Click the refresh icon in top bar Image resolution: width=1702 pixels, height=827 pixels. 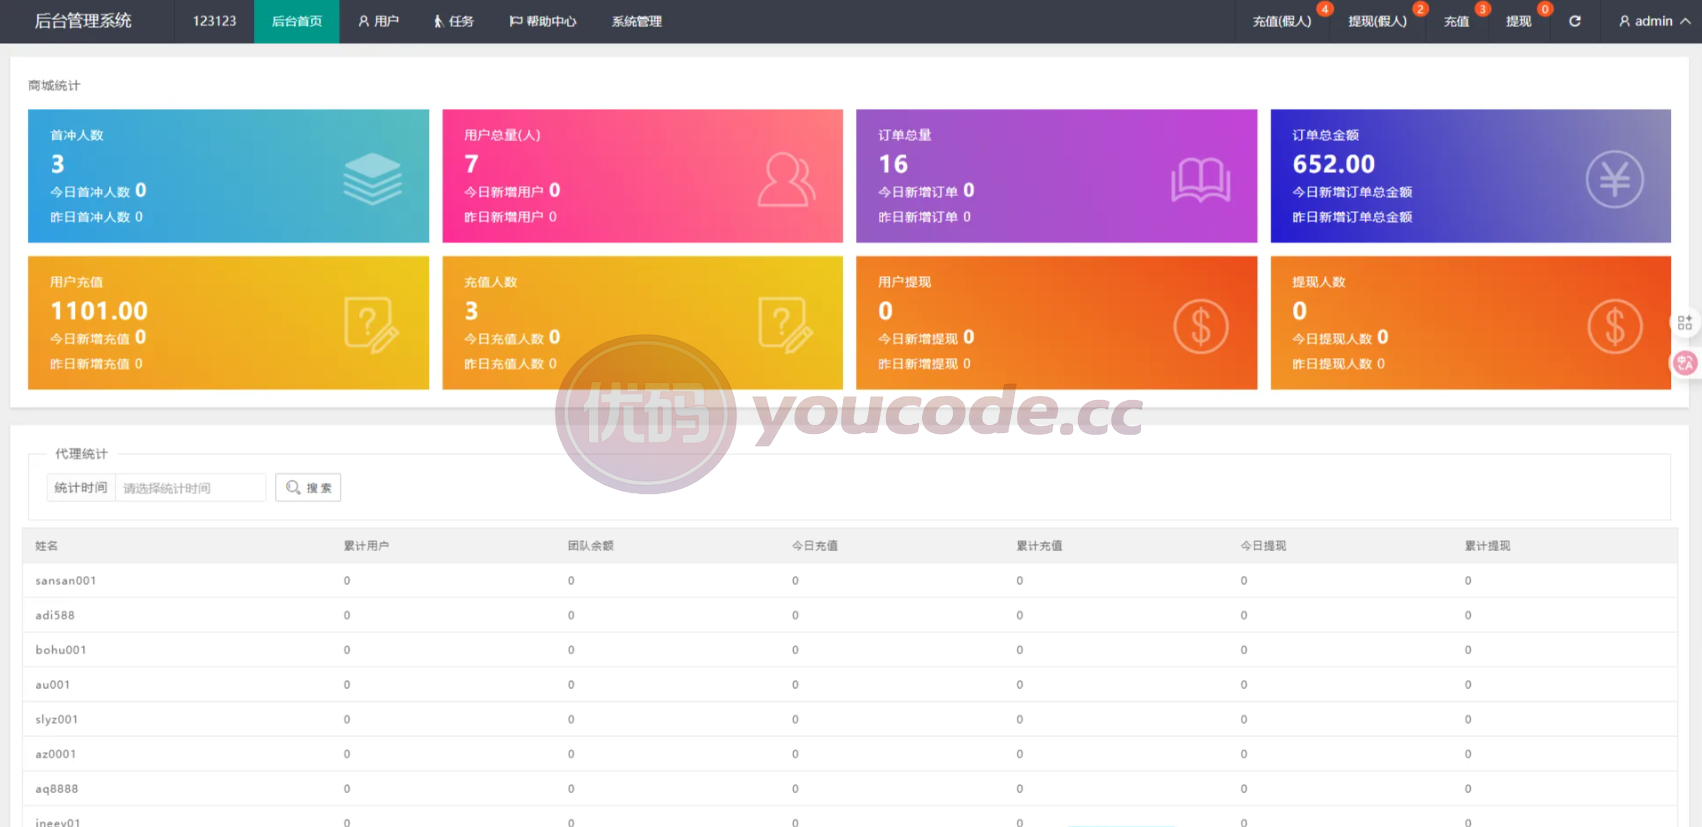[x=1575, y=21]
